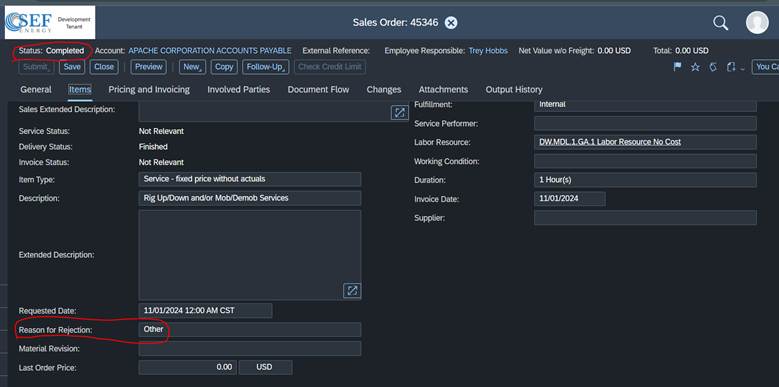The image size is (779, 387).
Task: Open Pricing and Invoicing tab
Action: [149, 89]
